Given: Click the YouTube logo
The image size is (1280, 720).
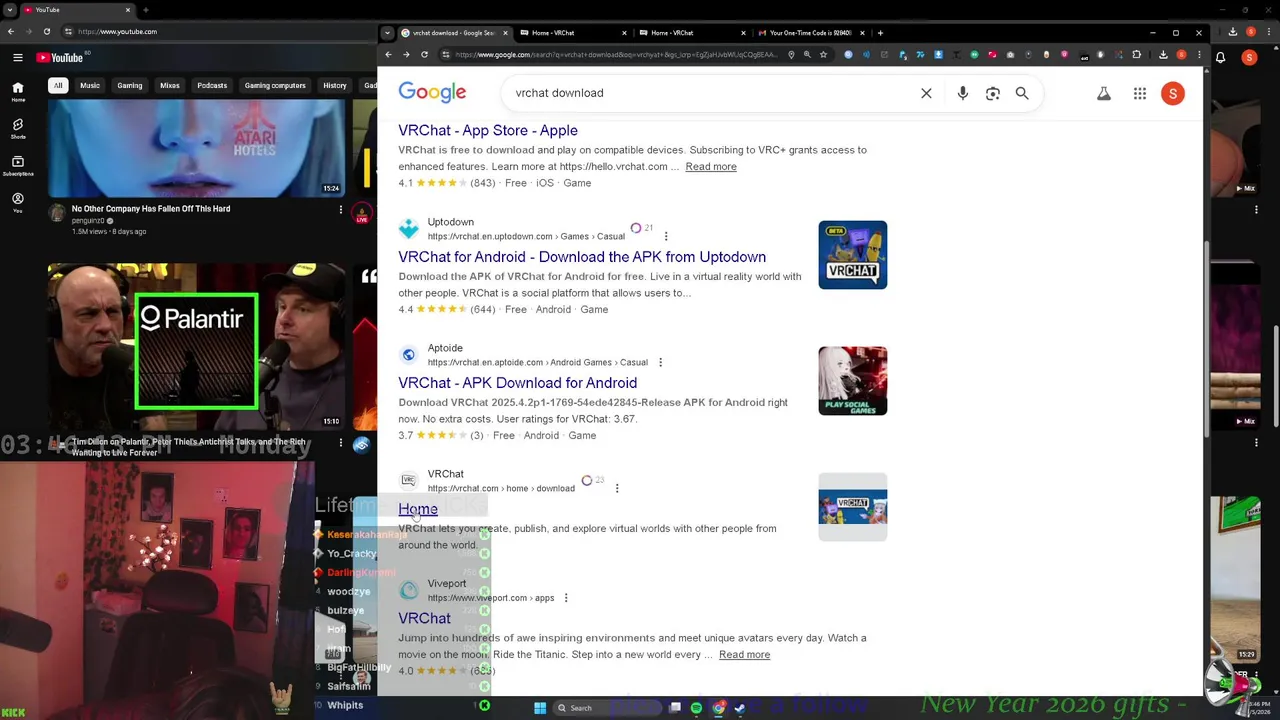Looking at the screenshot, I should (x=60, y=58).
